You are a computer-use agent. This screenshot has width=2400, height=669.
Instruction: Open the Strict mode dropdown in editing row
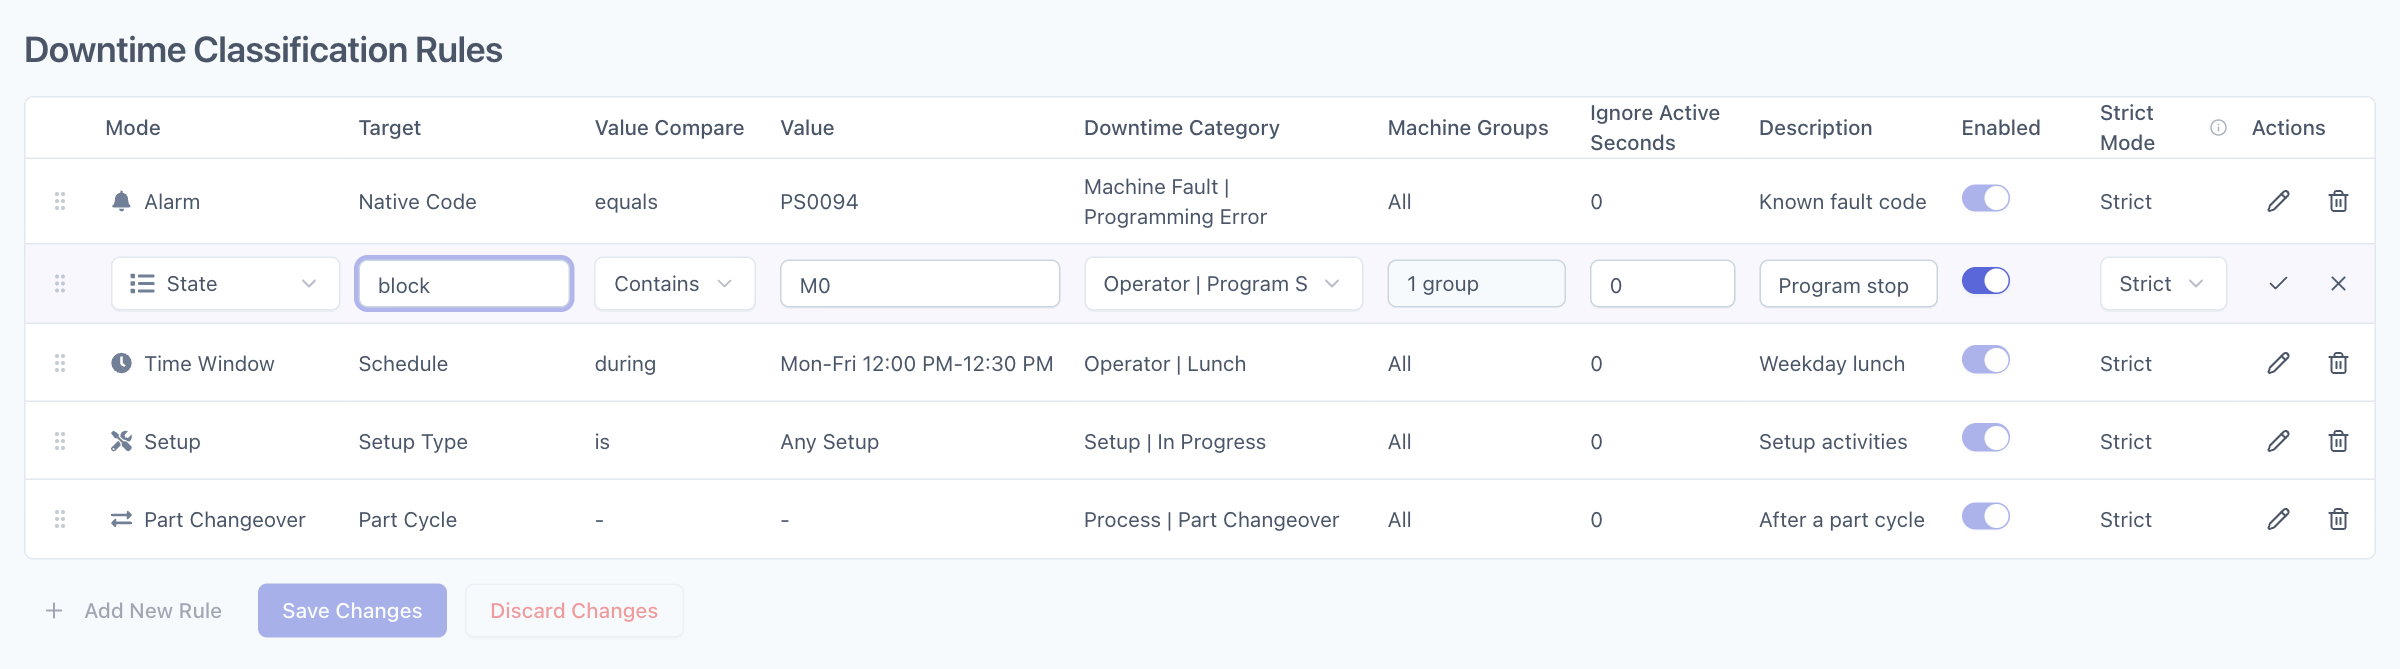[2163, 284]
